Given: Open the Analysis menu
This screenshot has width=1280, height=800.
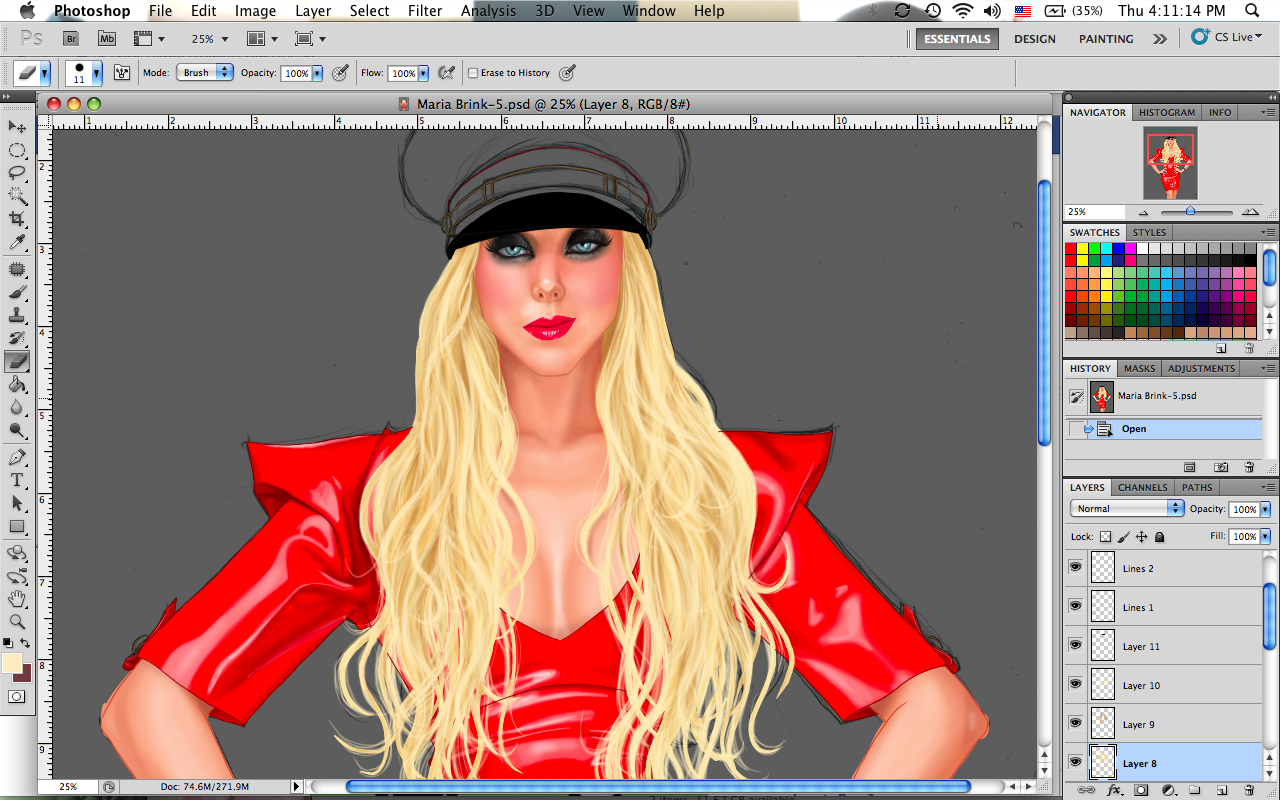Looking at the screenshot, I should [x=487, y=11].
